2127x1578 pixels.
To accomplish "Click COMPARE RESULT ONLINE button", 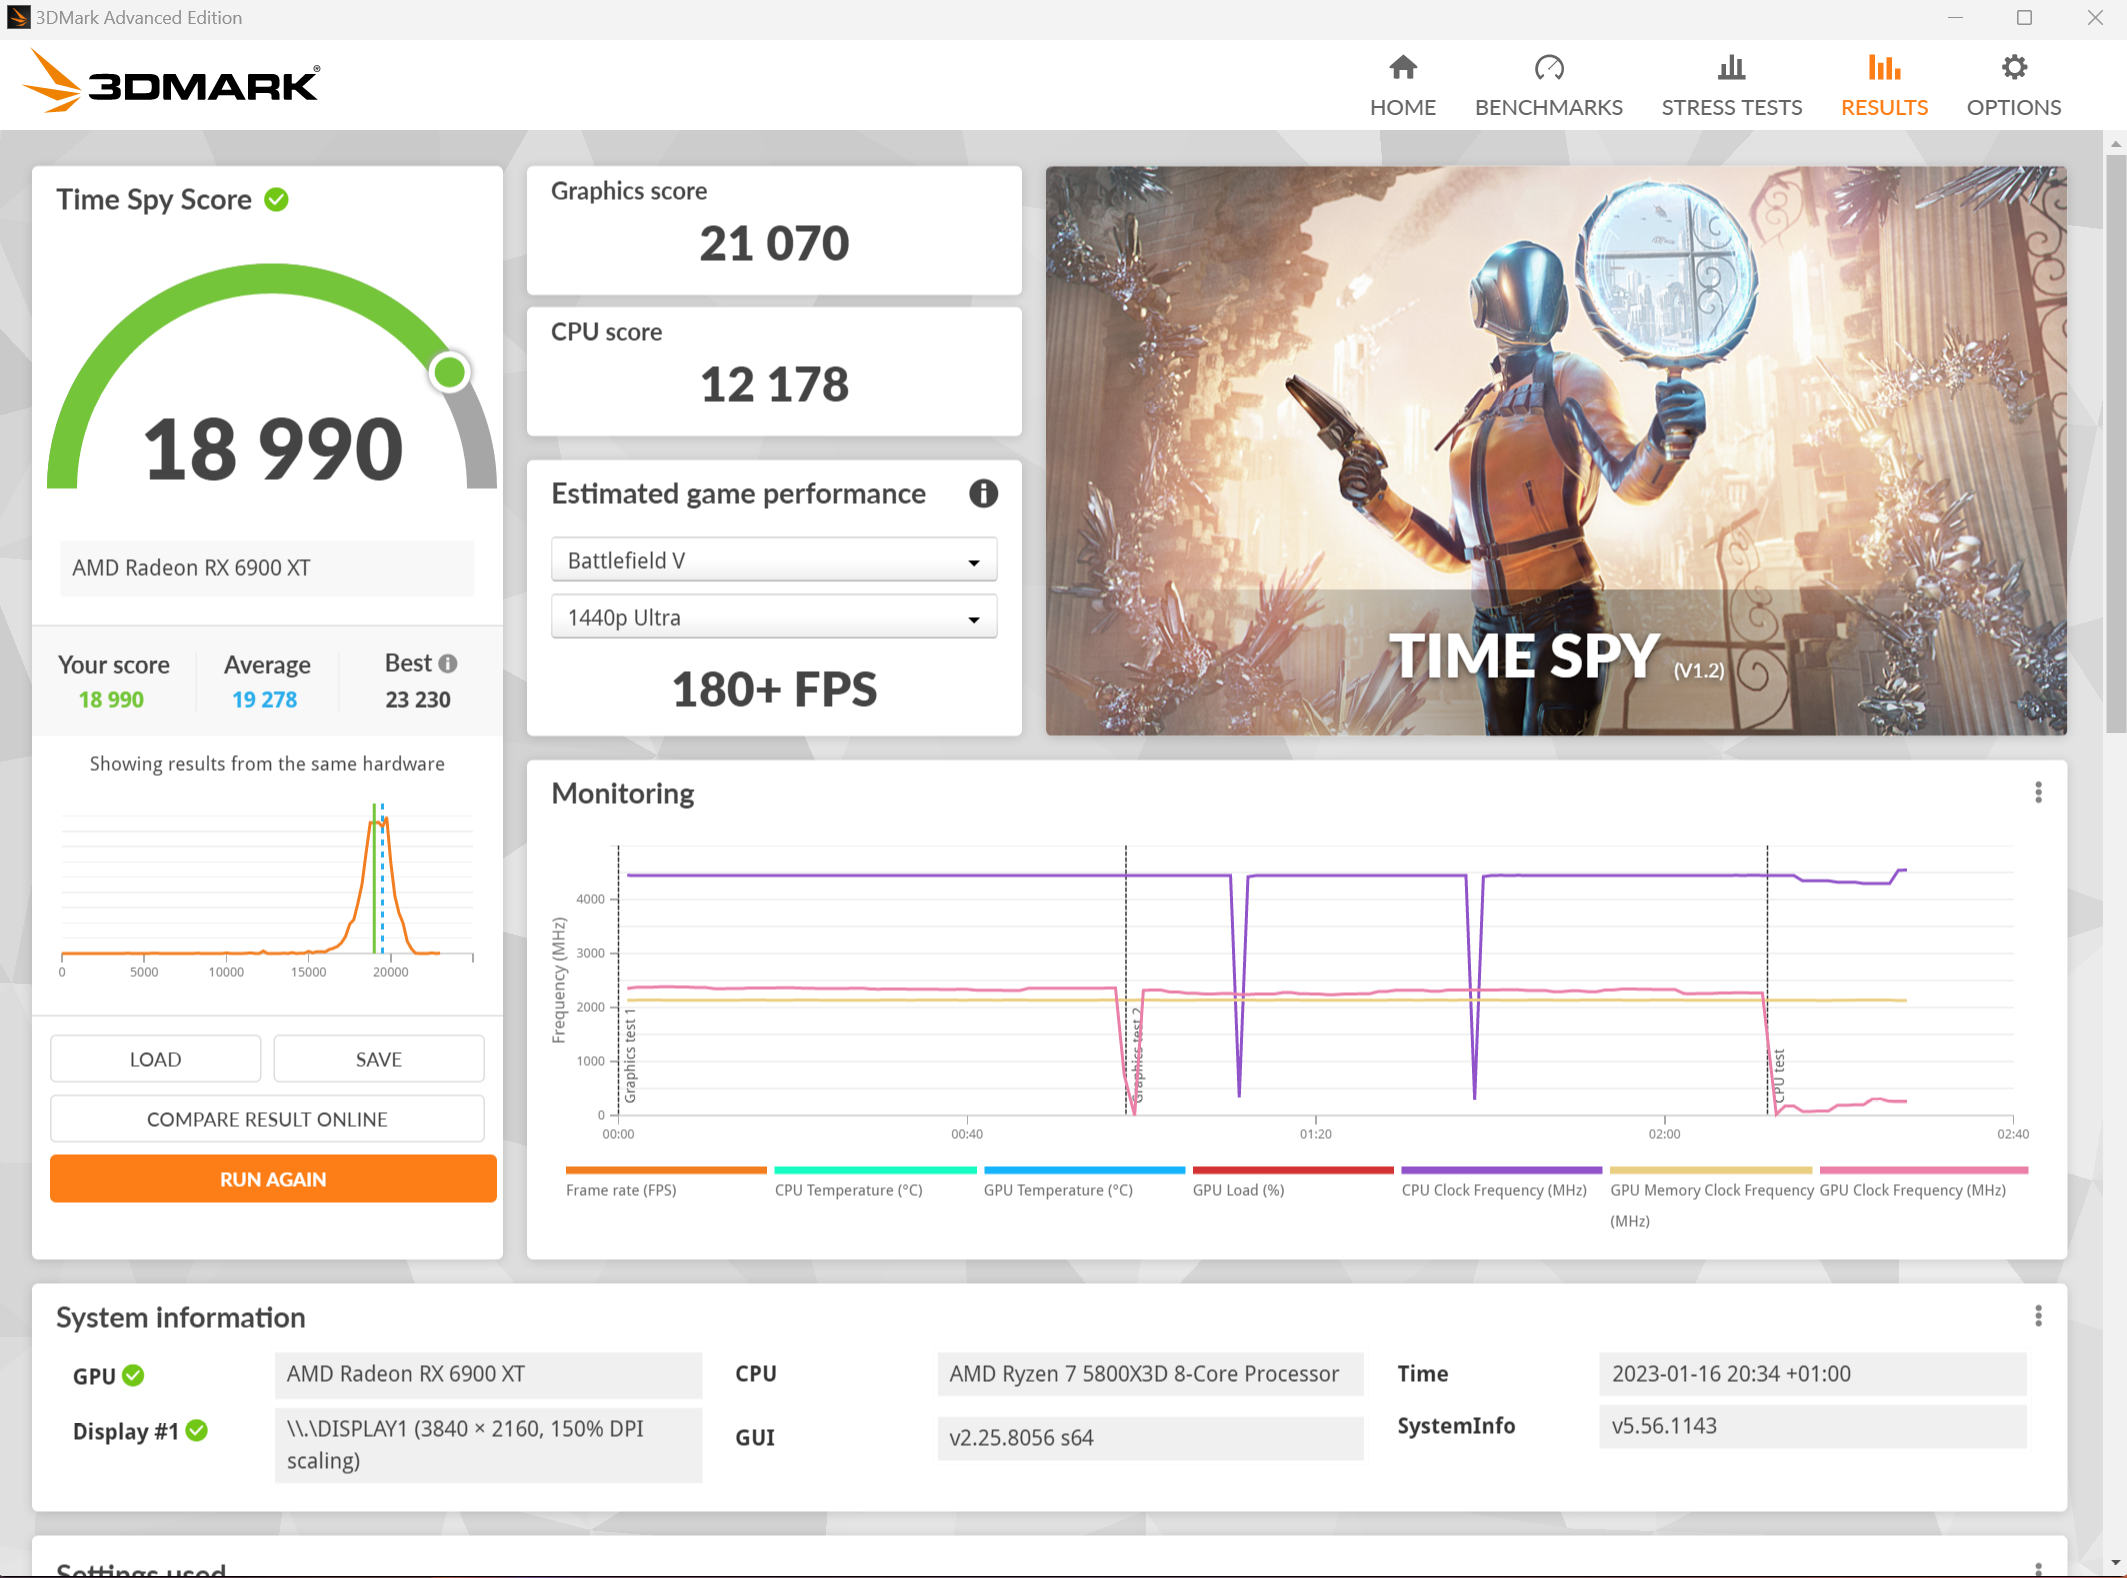I will coord(267,1119).
